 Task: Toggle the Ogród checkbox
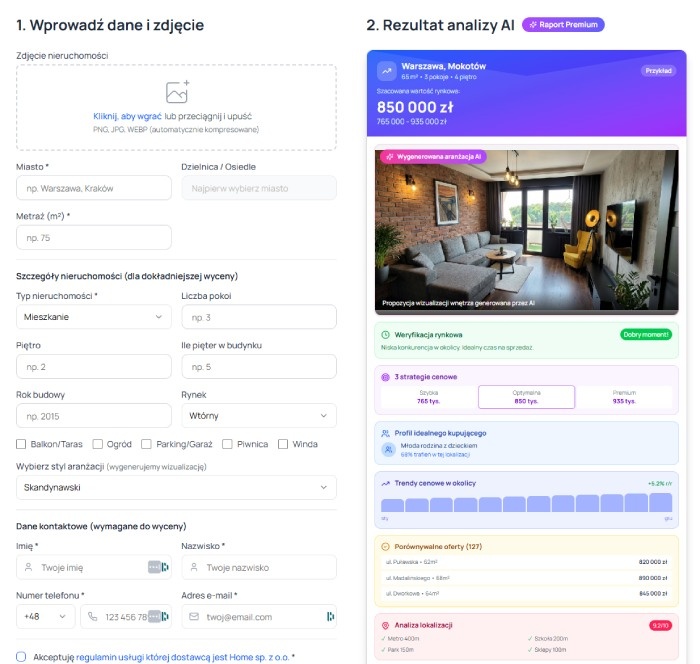pos(97,444)
